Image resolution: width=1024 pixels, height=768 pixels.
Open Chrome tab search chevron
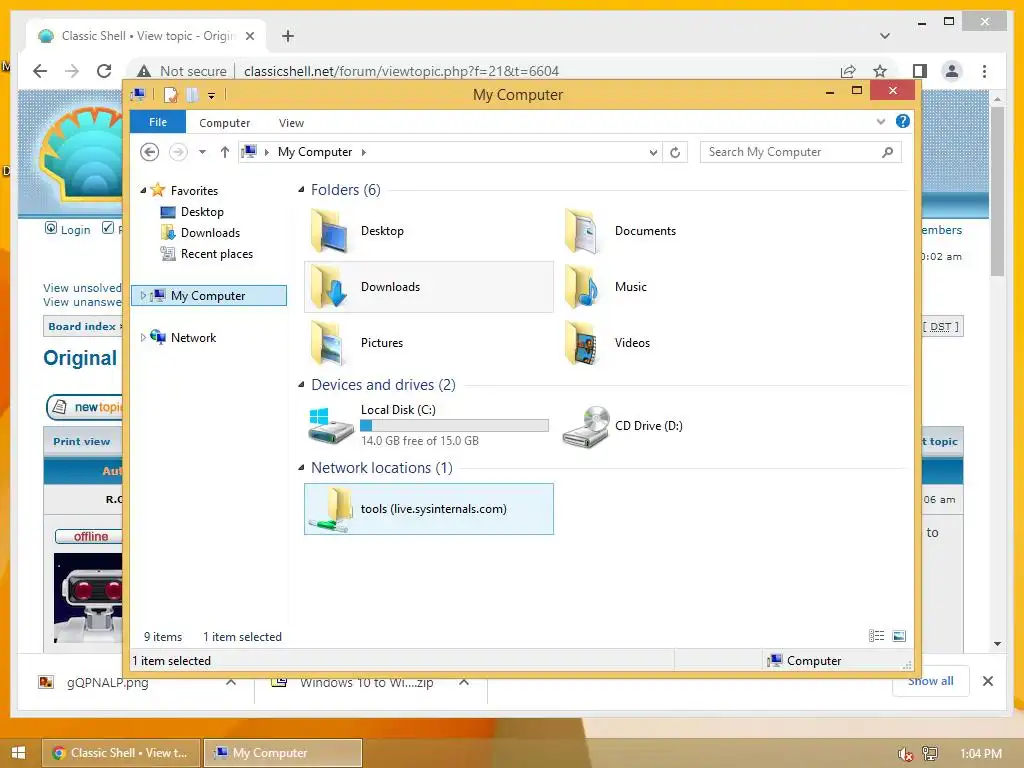[x=885, y=36]
